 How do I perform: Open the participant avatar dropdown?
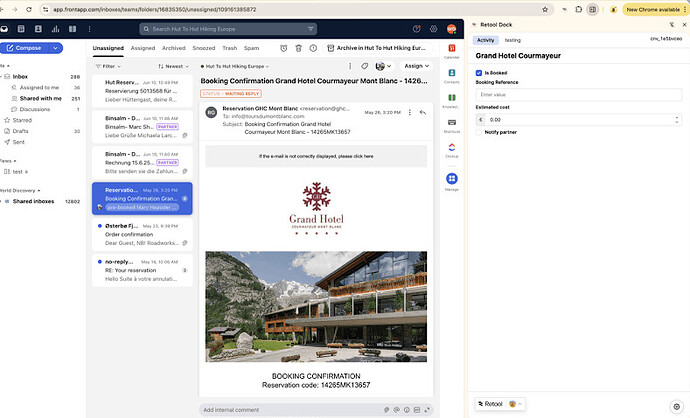click(383, 66)
